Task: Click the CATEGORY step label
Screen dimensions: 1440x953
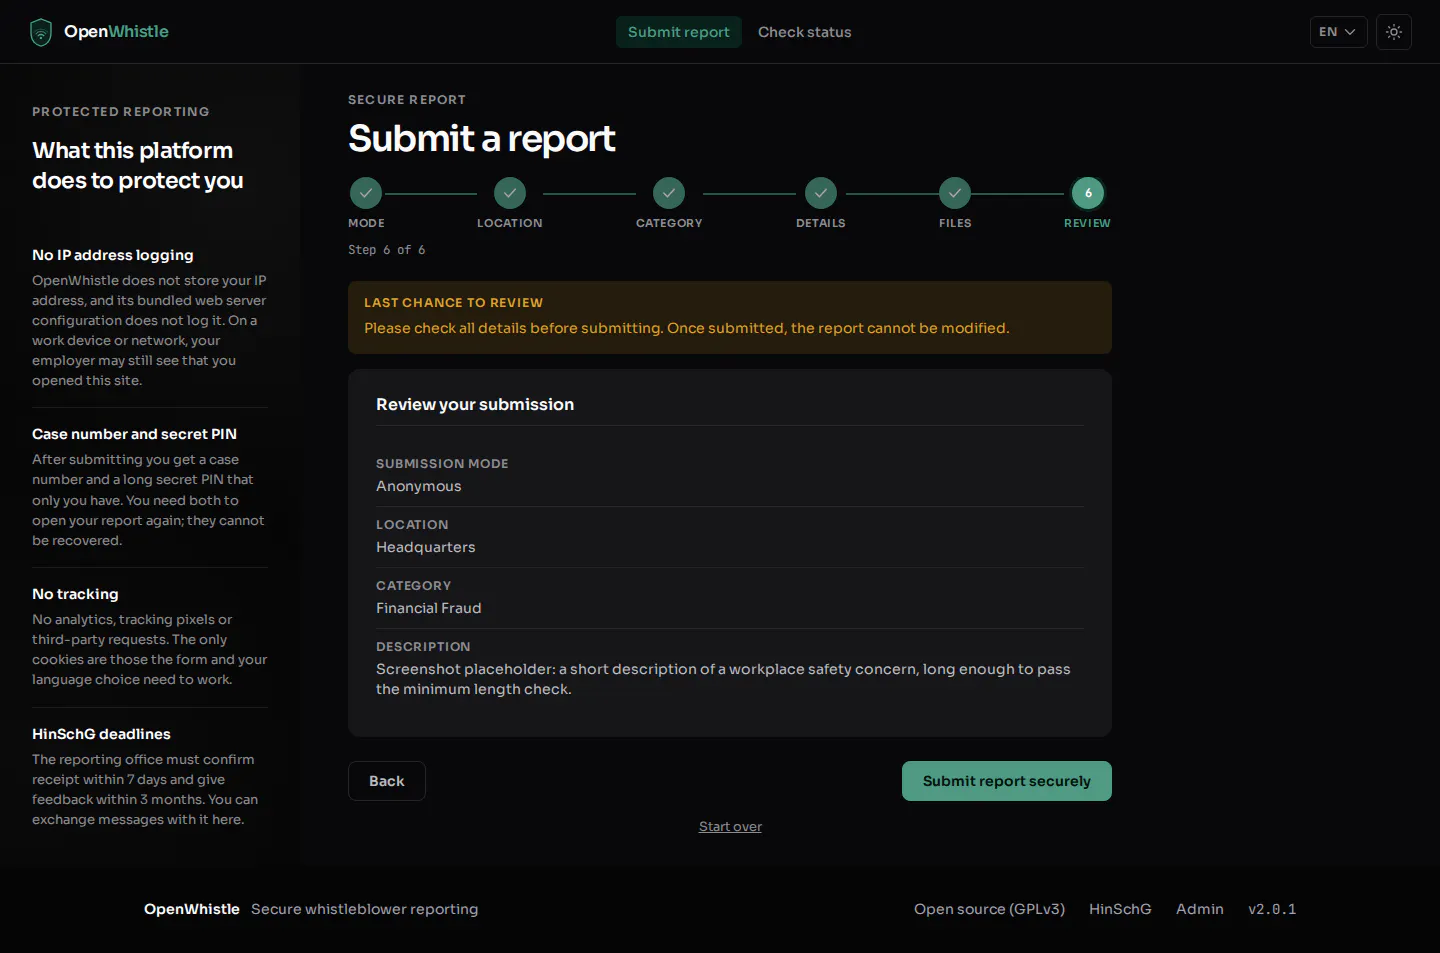Action: click(x=669, y=223)
